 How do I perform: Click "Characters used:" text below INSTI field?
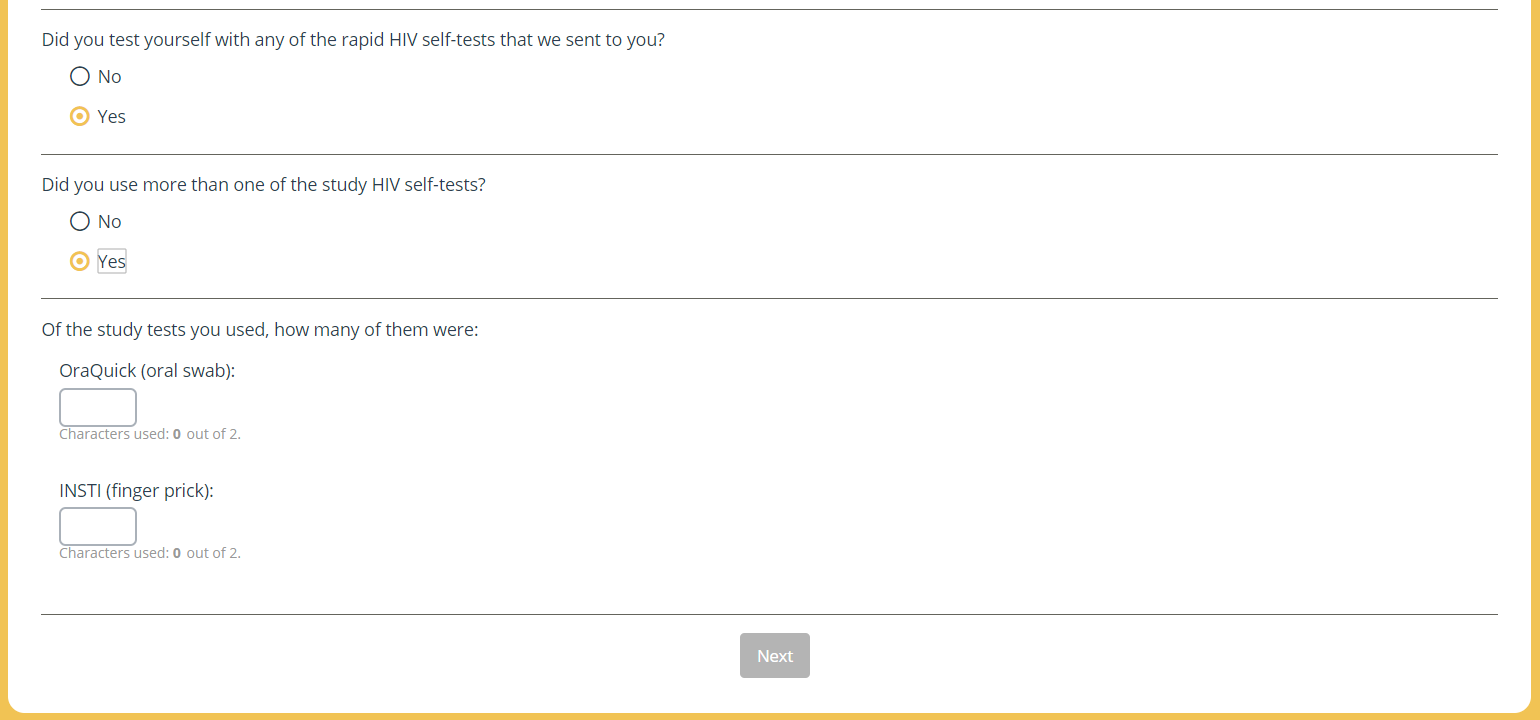coord(114,554)
